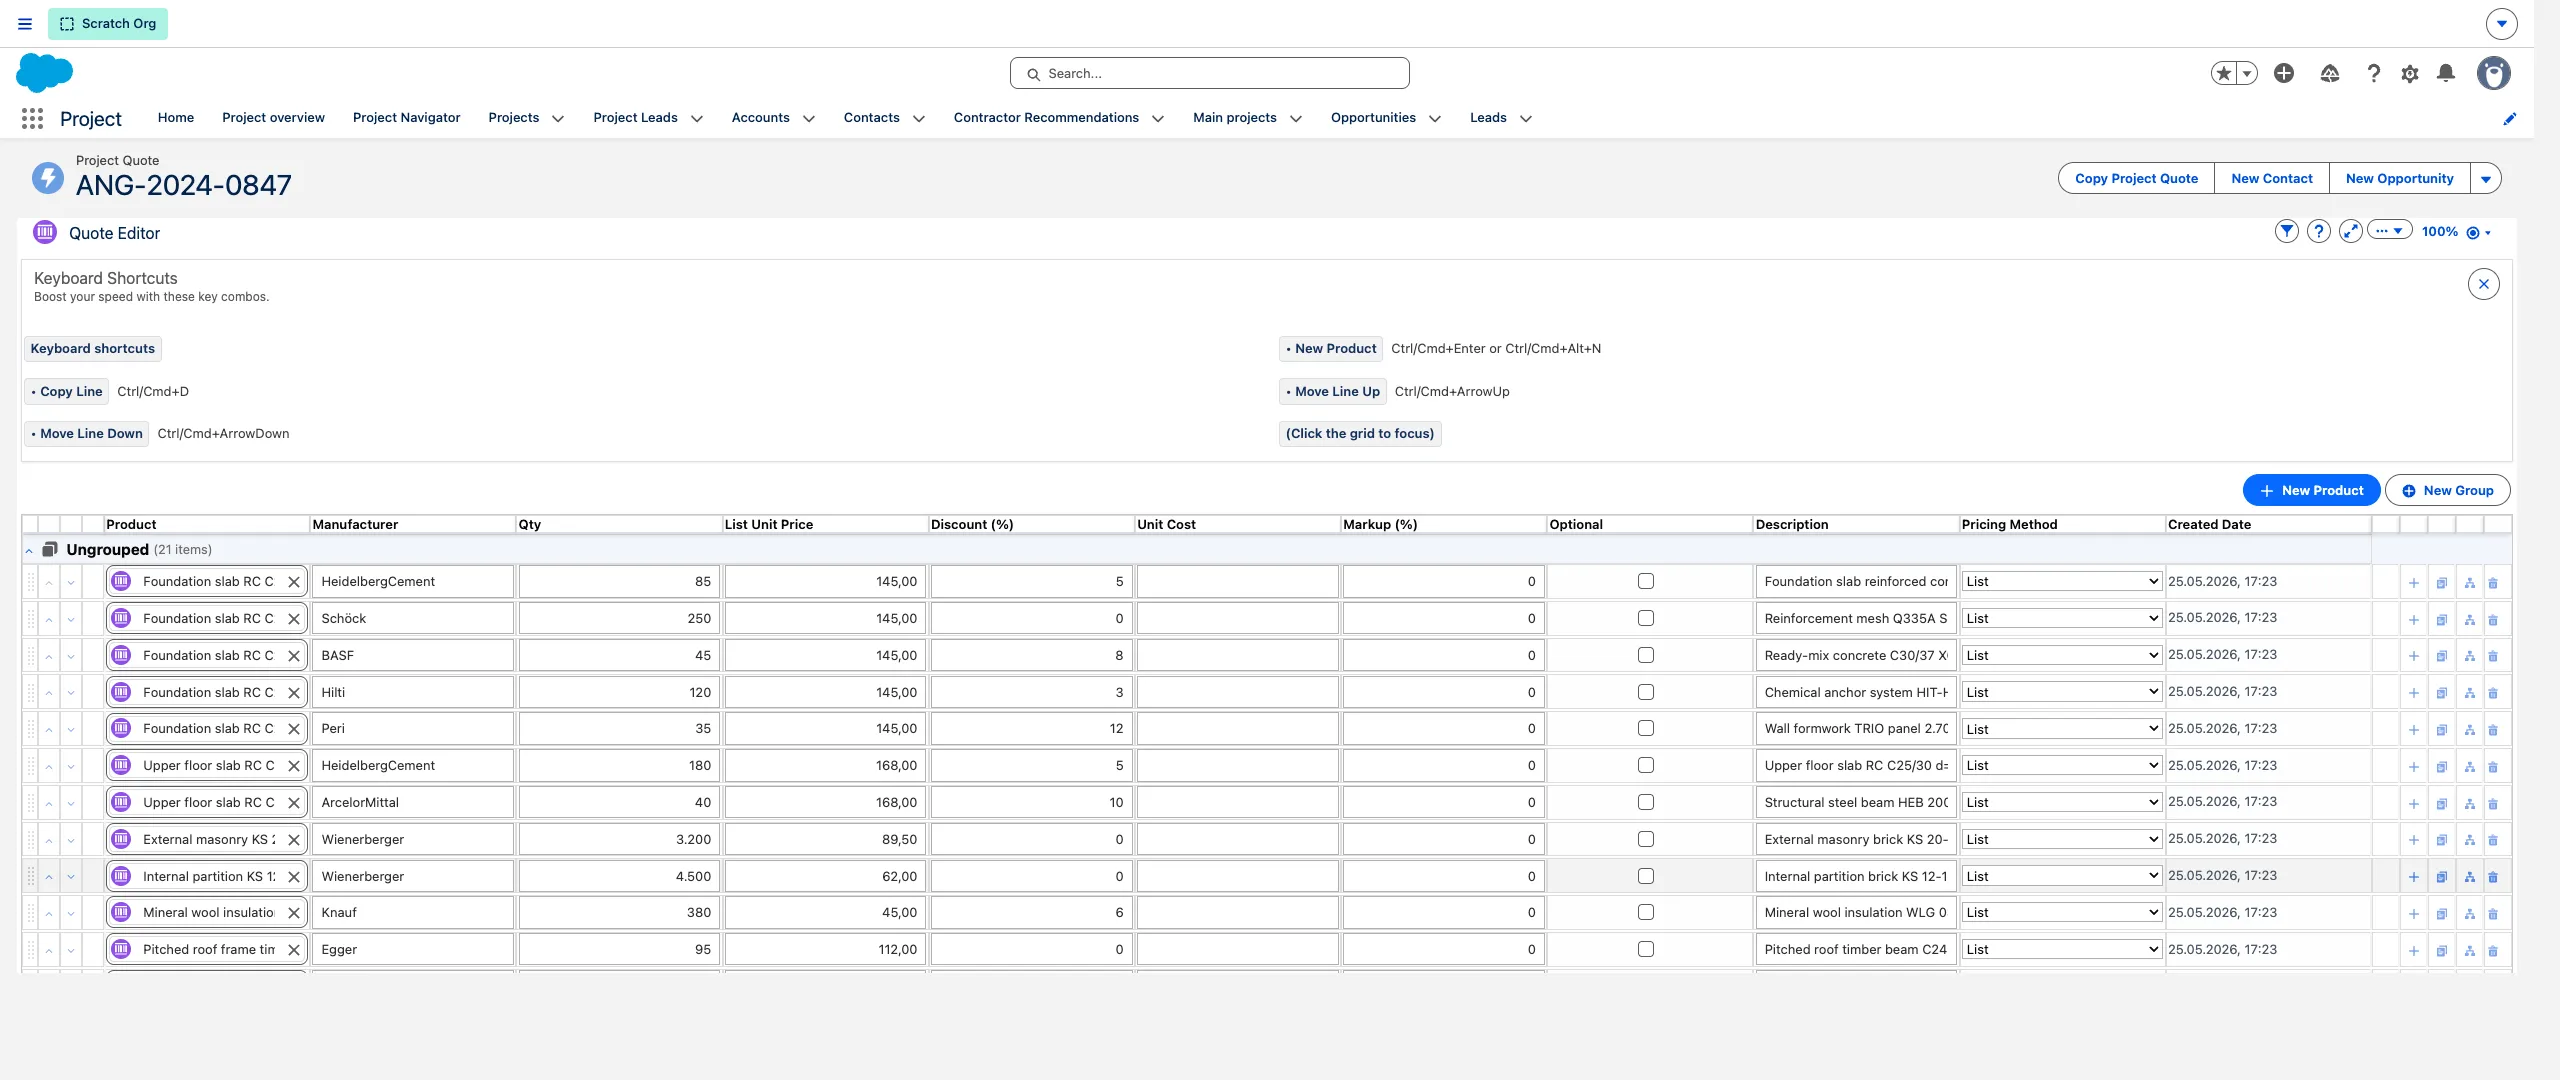Edit navigation bar with pencil icon
Image resolution: width=2560 pixels, height=1080 pixels.
2509,119
